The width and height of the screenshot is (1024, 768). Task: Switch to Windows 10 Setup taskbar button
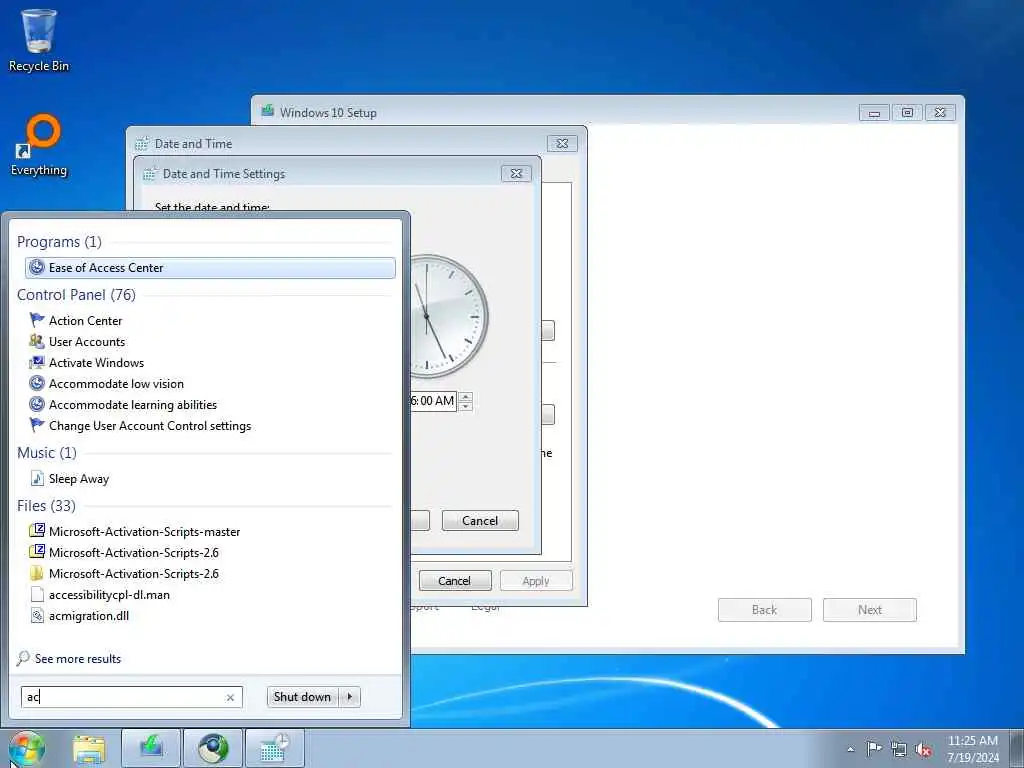pos(151,748)
